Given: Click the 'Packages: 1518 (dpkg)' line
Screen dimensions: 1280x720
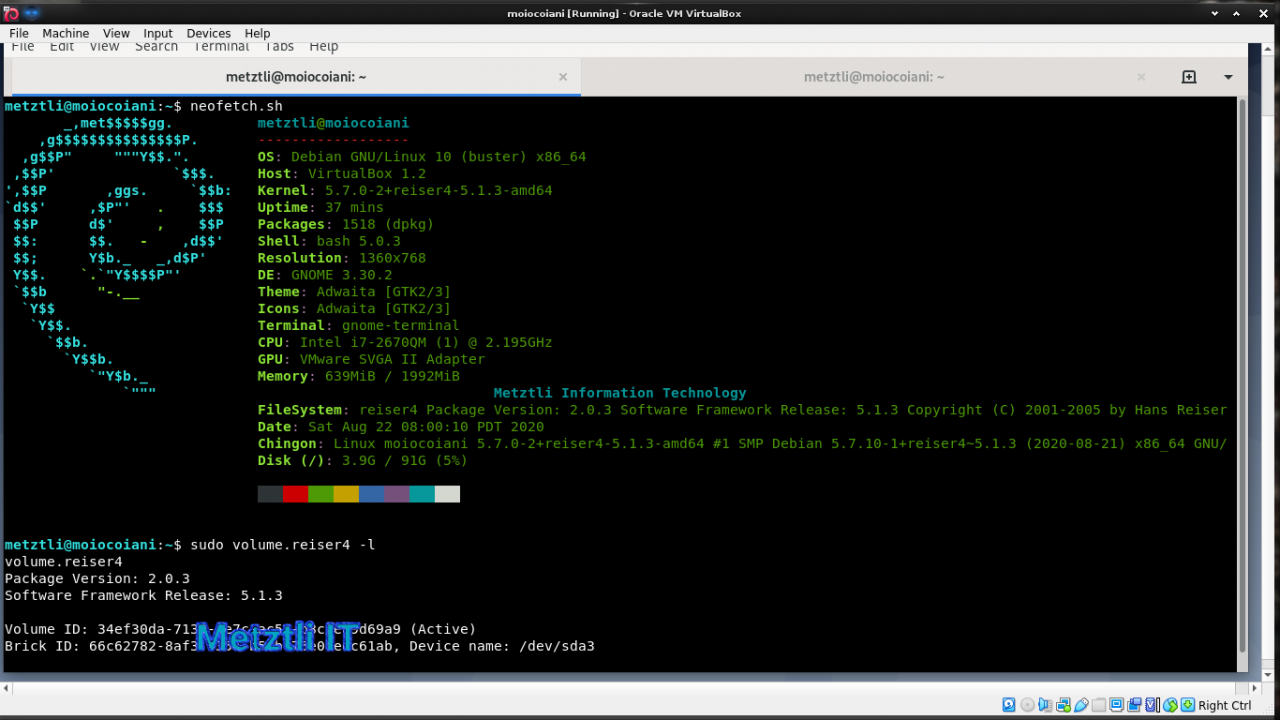Looking at the screenshot, I should 346,225.
